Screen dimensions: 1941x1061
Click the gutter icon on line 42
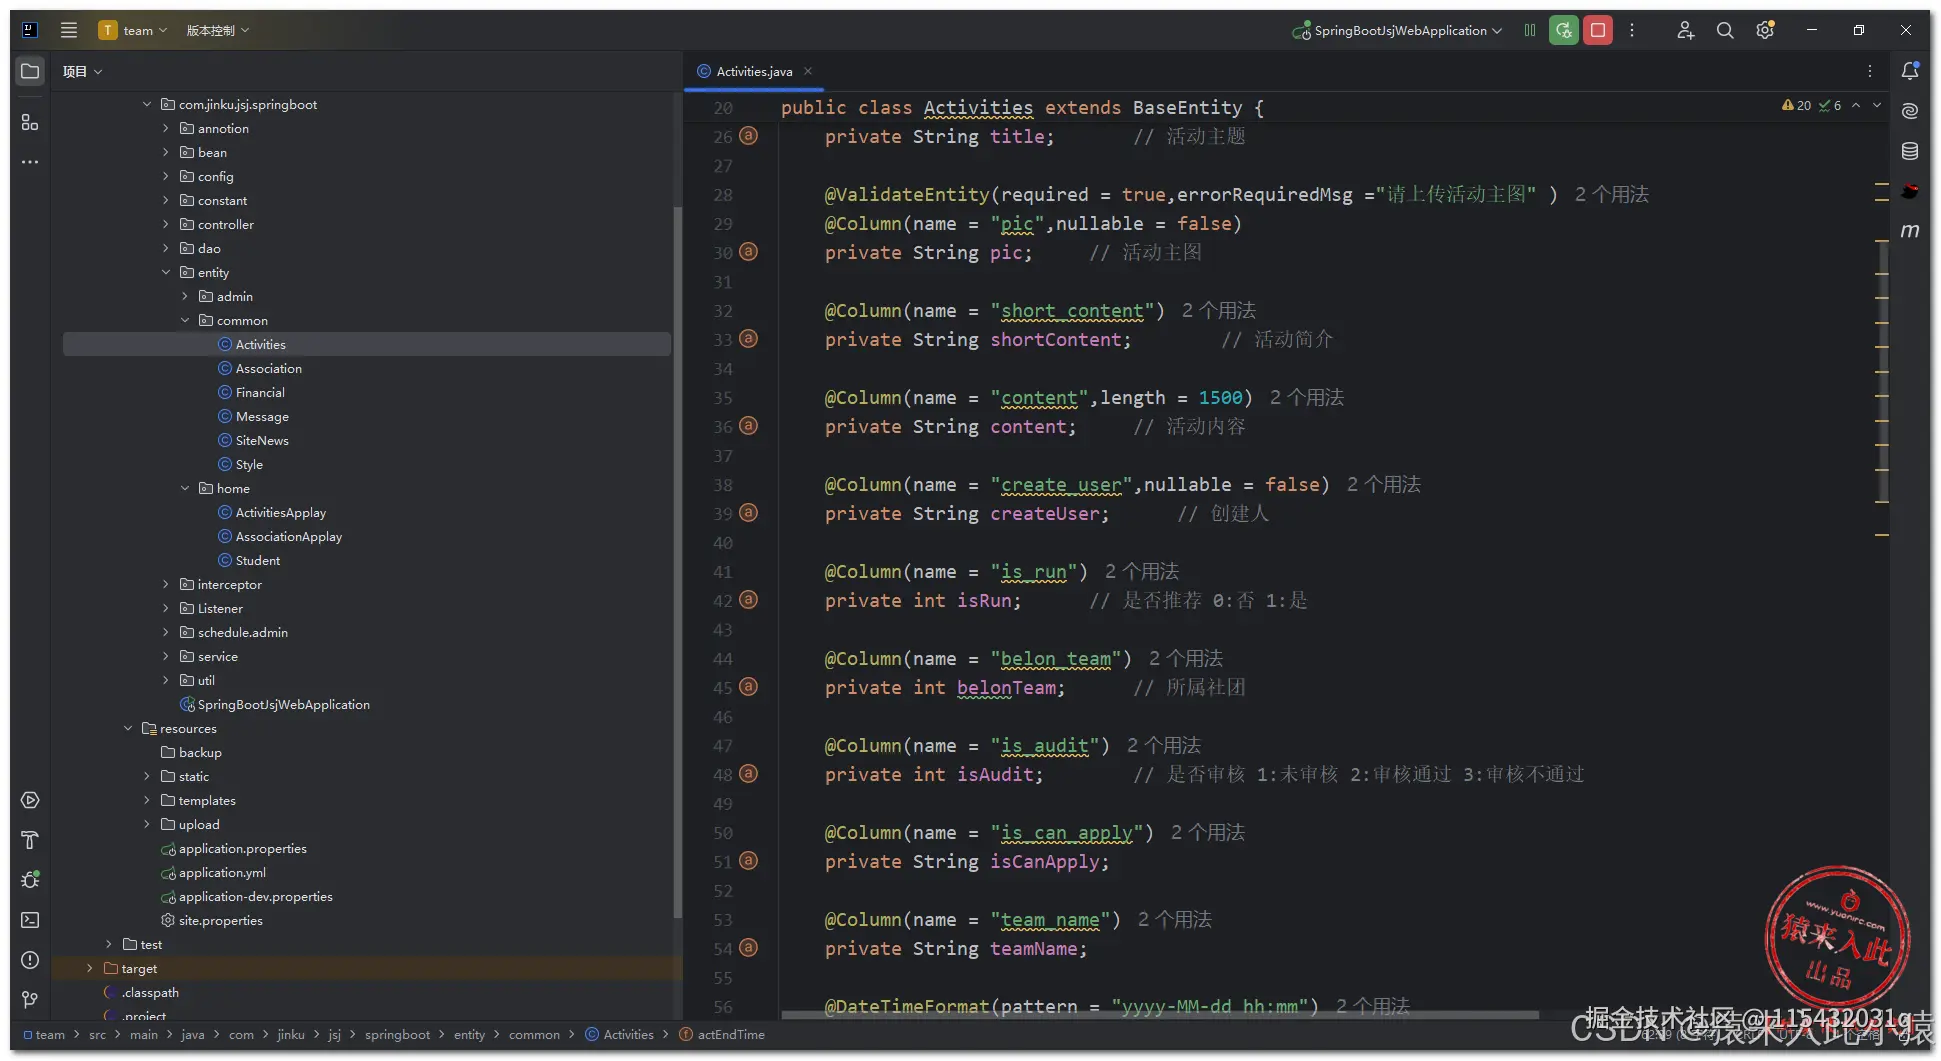point(748,600)
